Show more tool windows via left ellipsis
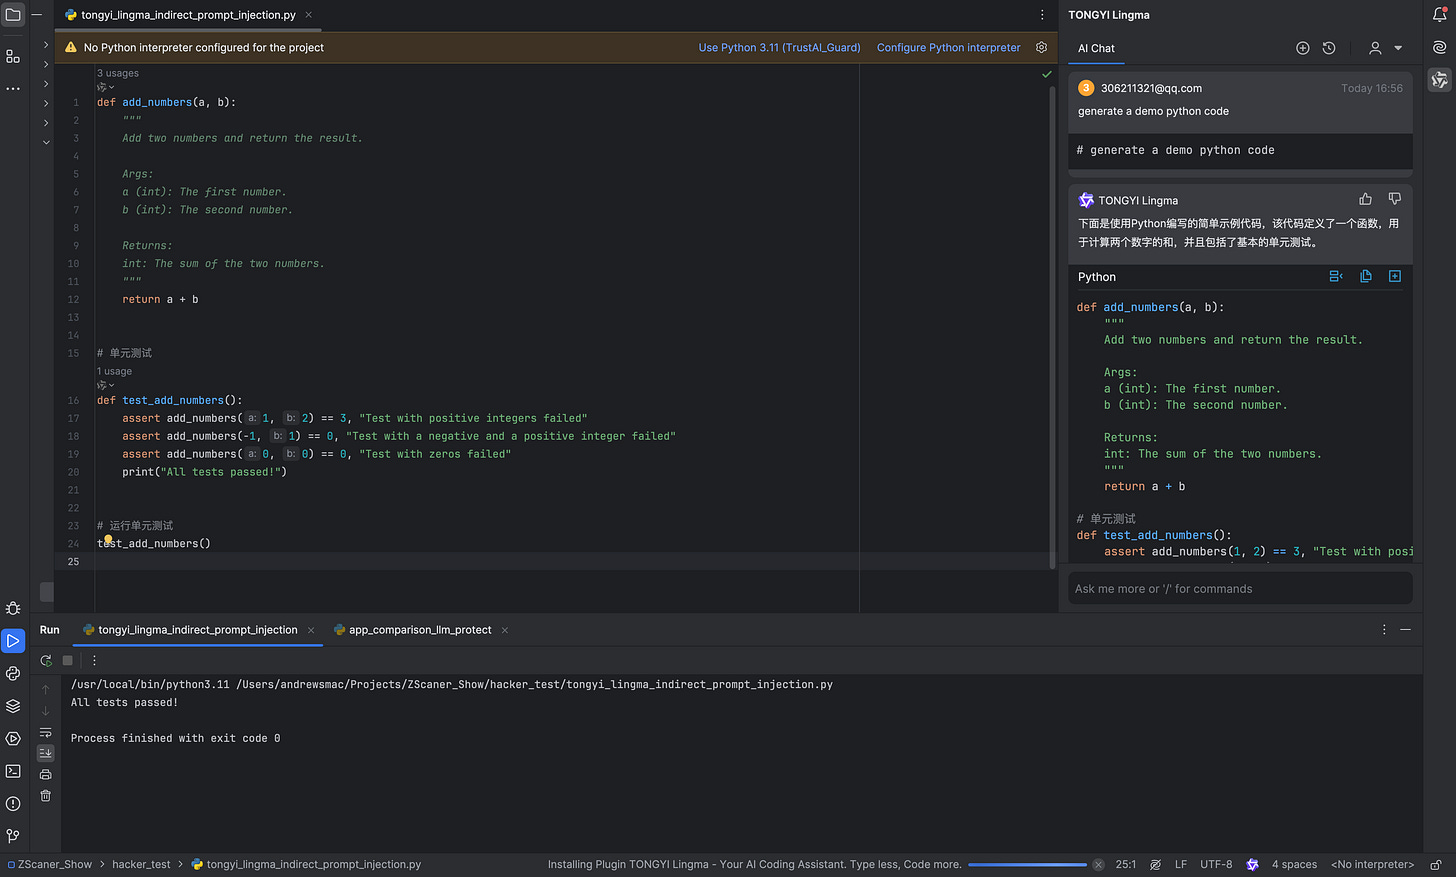The image size is (1456, 877). click(x=13, y=88)
